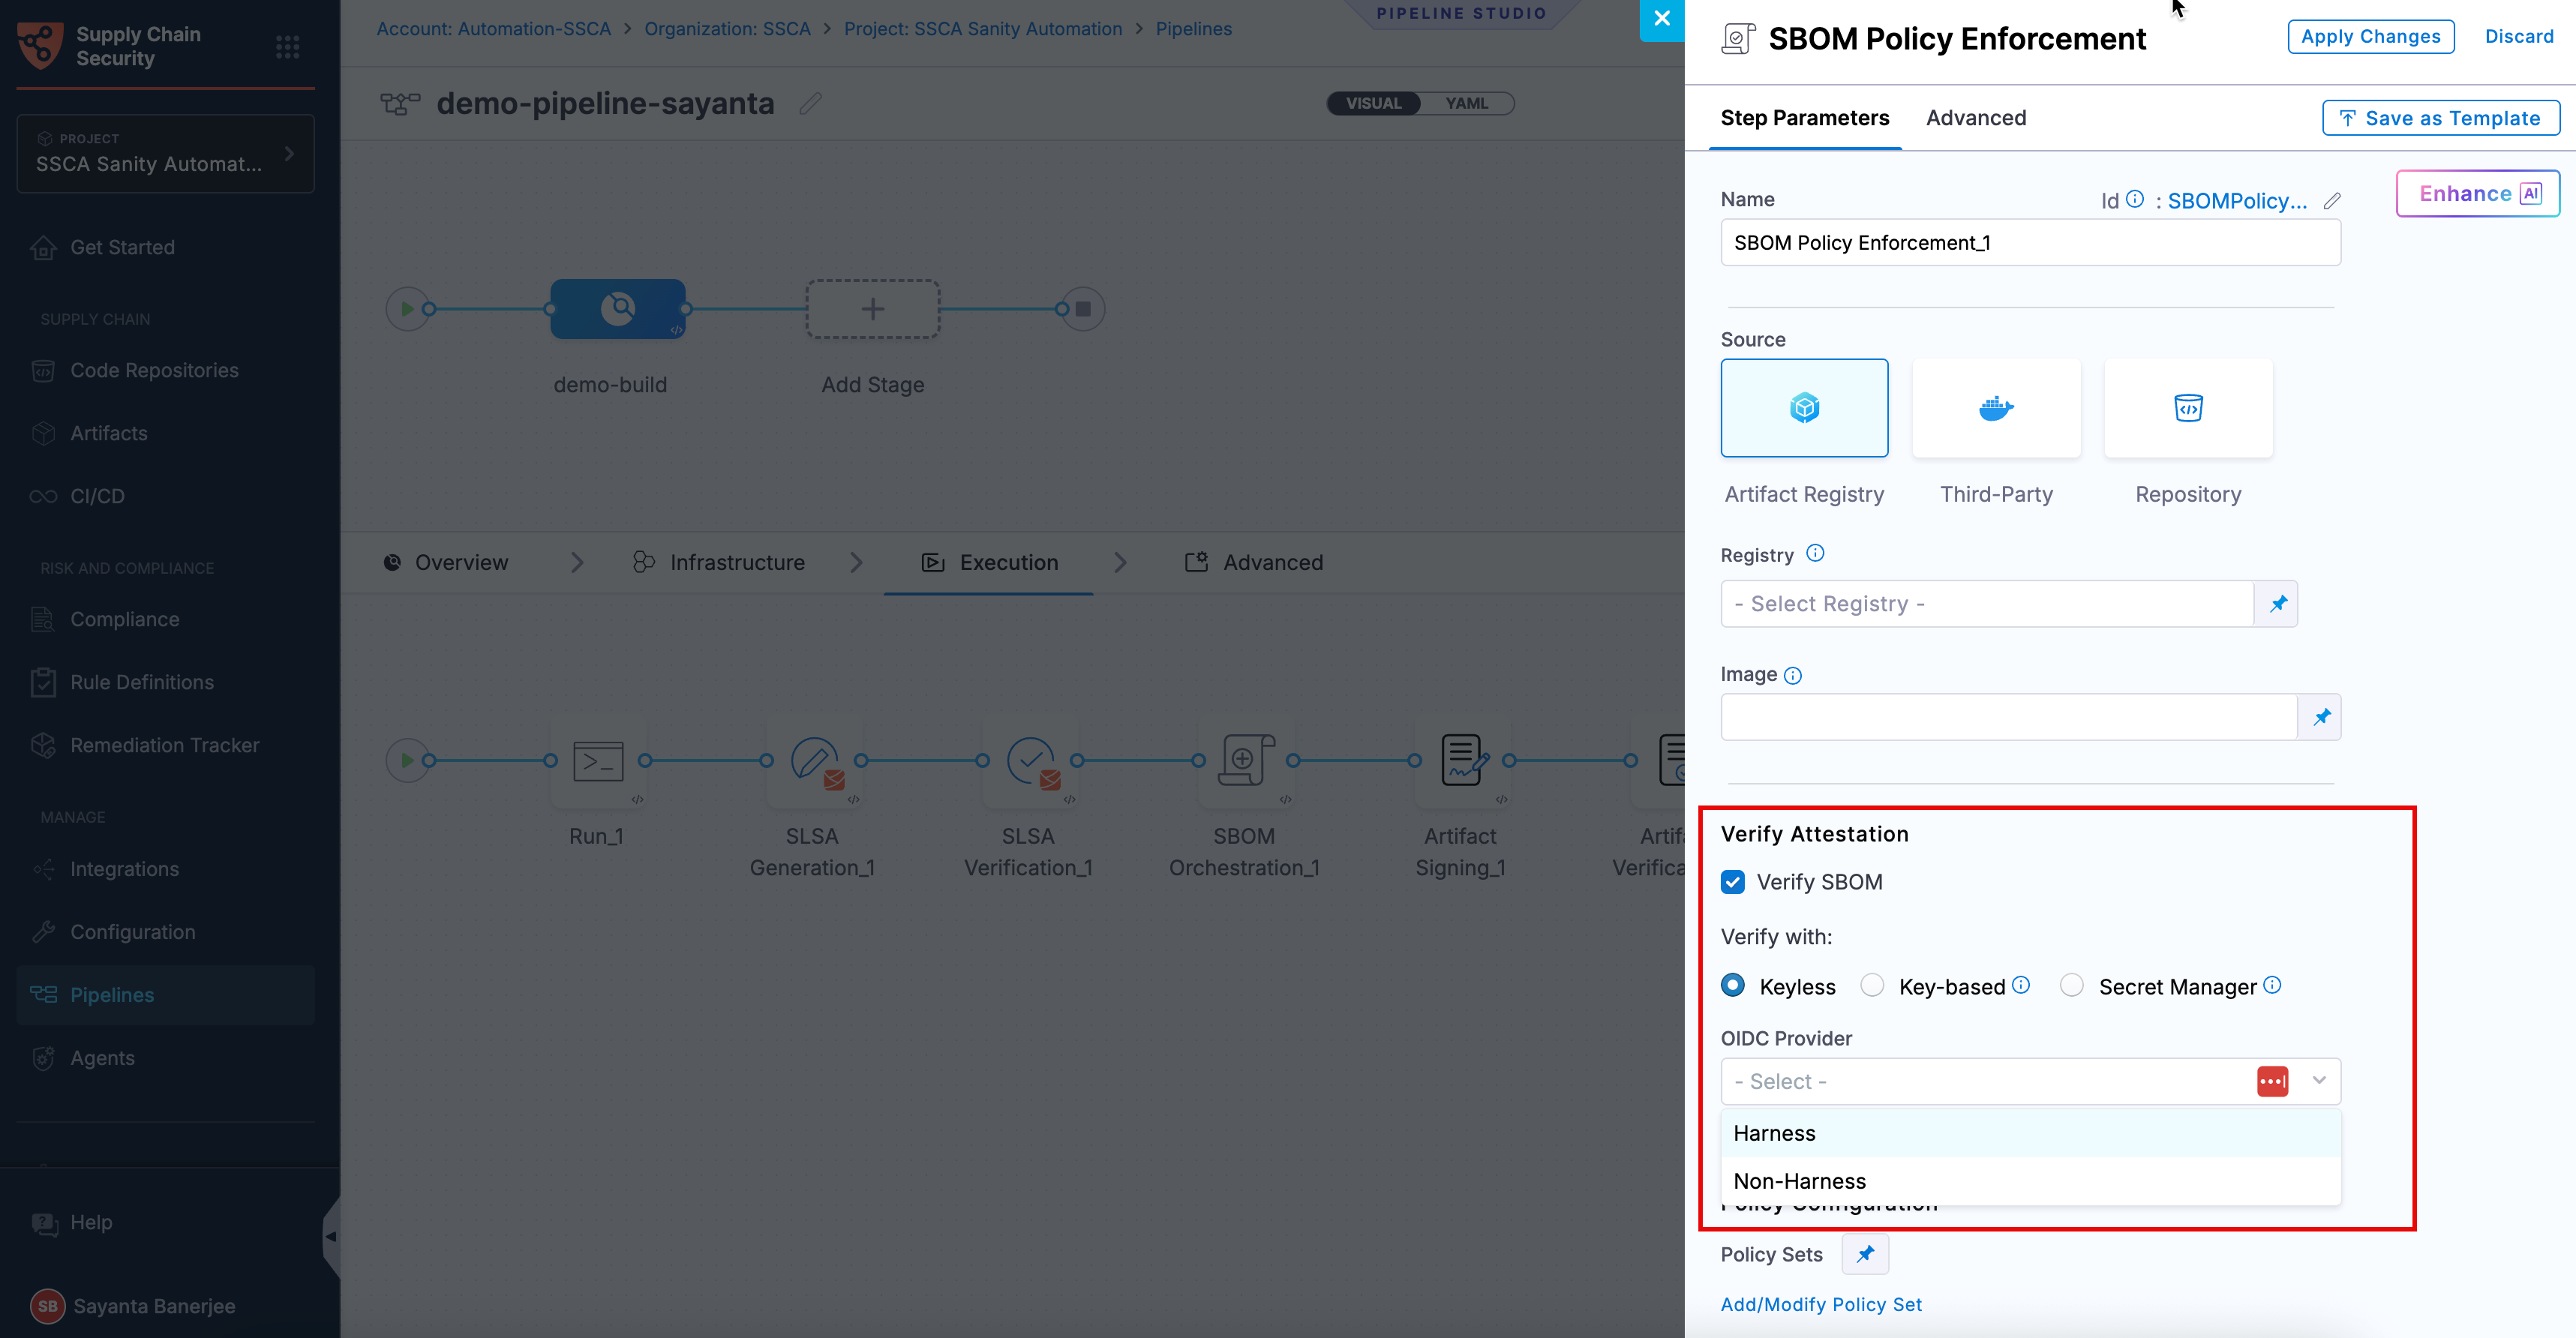Click the red dots icon in OIDC Provider
This screenshot has height=1338, width=2576.
coord(2272,1082)
